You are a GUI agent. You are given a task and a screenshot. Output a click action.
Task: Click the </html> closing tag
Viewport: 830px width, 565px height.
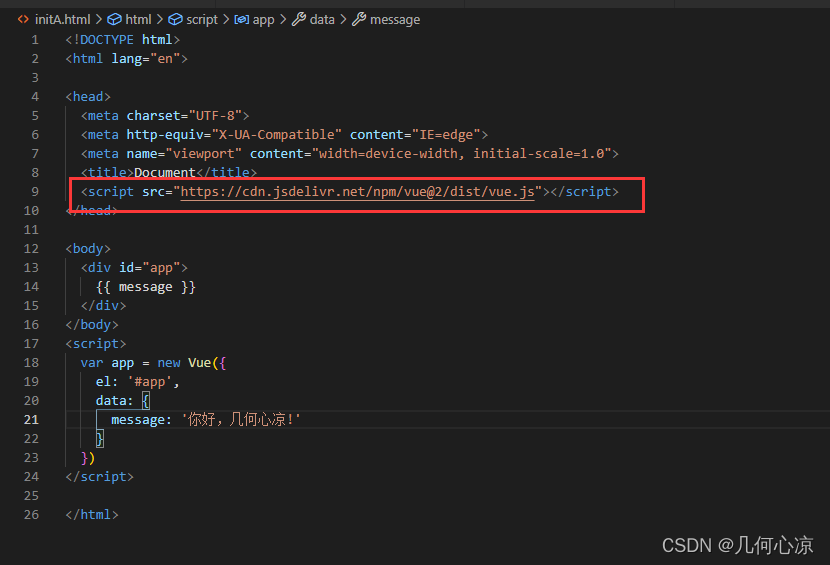pos(92,515)
